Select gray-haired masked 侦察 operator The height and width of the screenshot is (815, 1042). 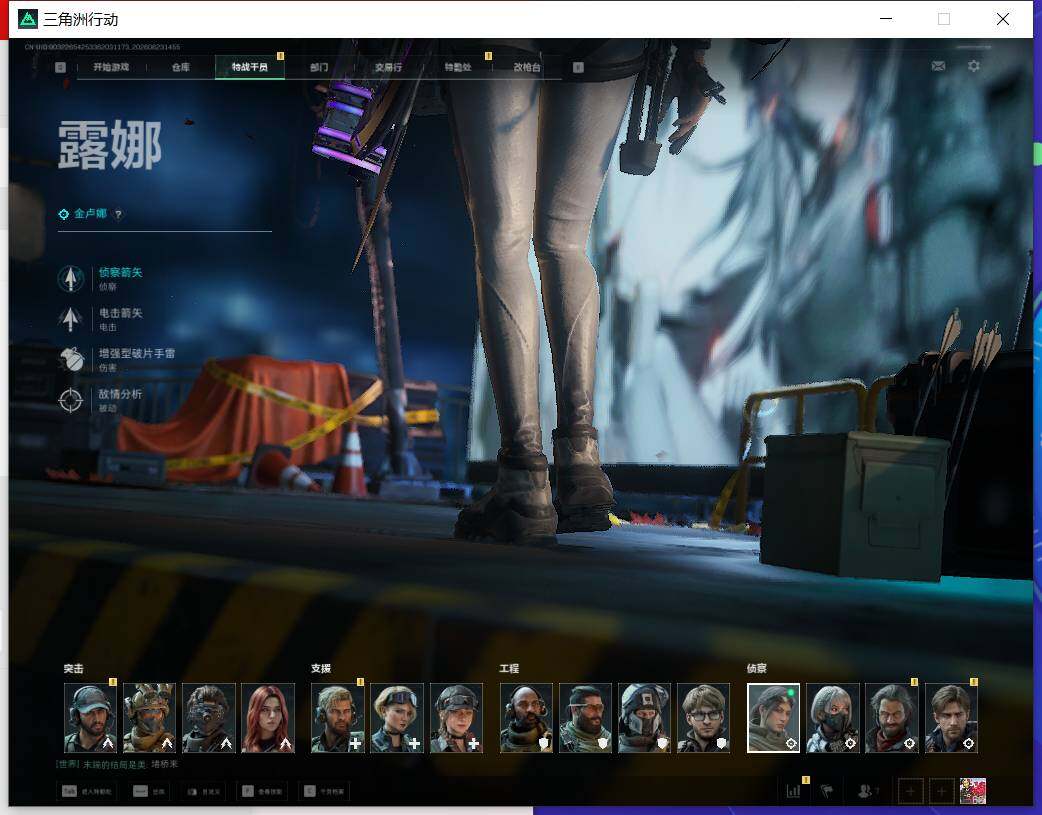[x=833, y=718]
